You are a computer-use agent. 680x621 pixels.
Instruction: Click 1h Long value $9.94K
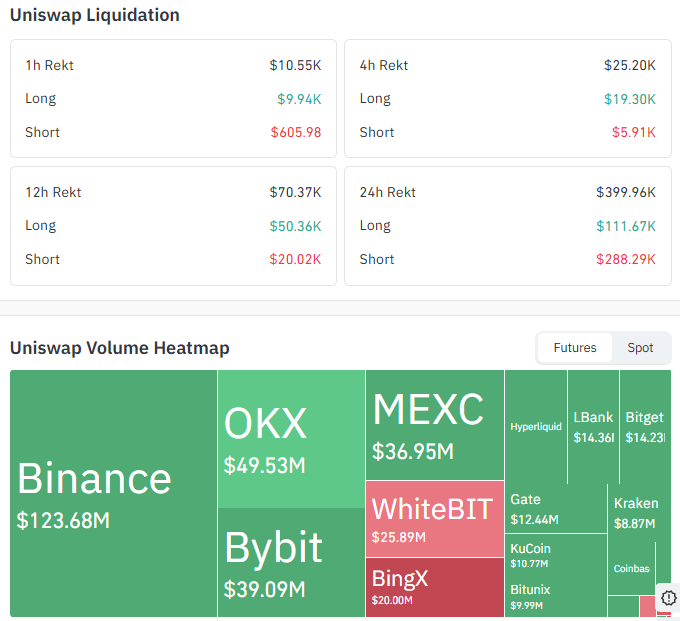(x=299, y=99)
